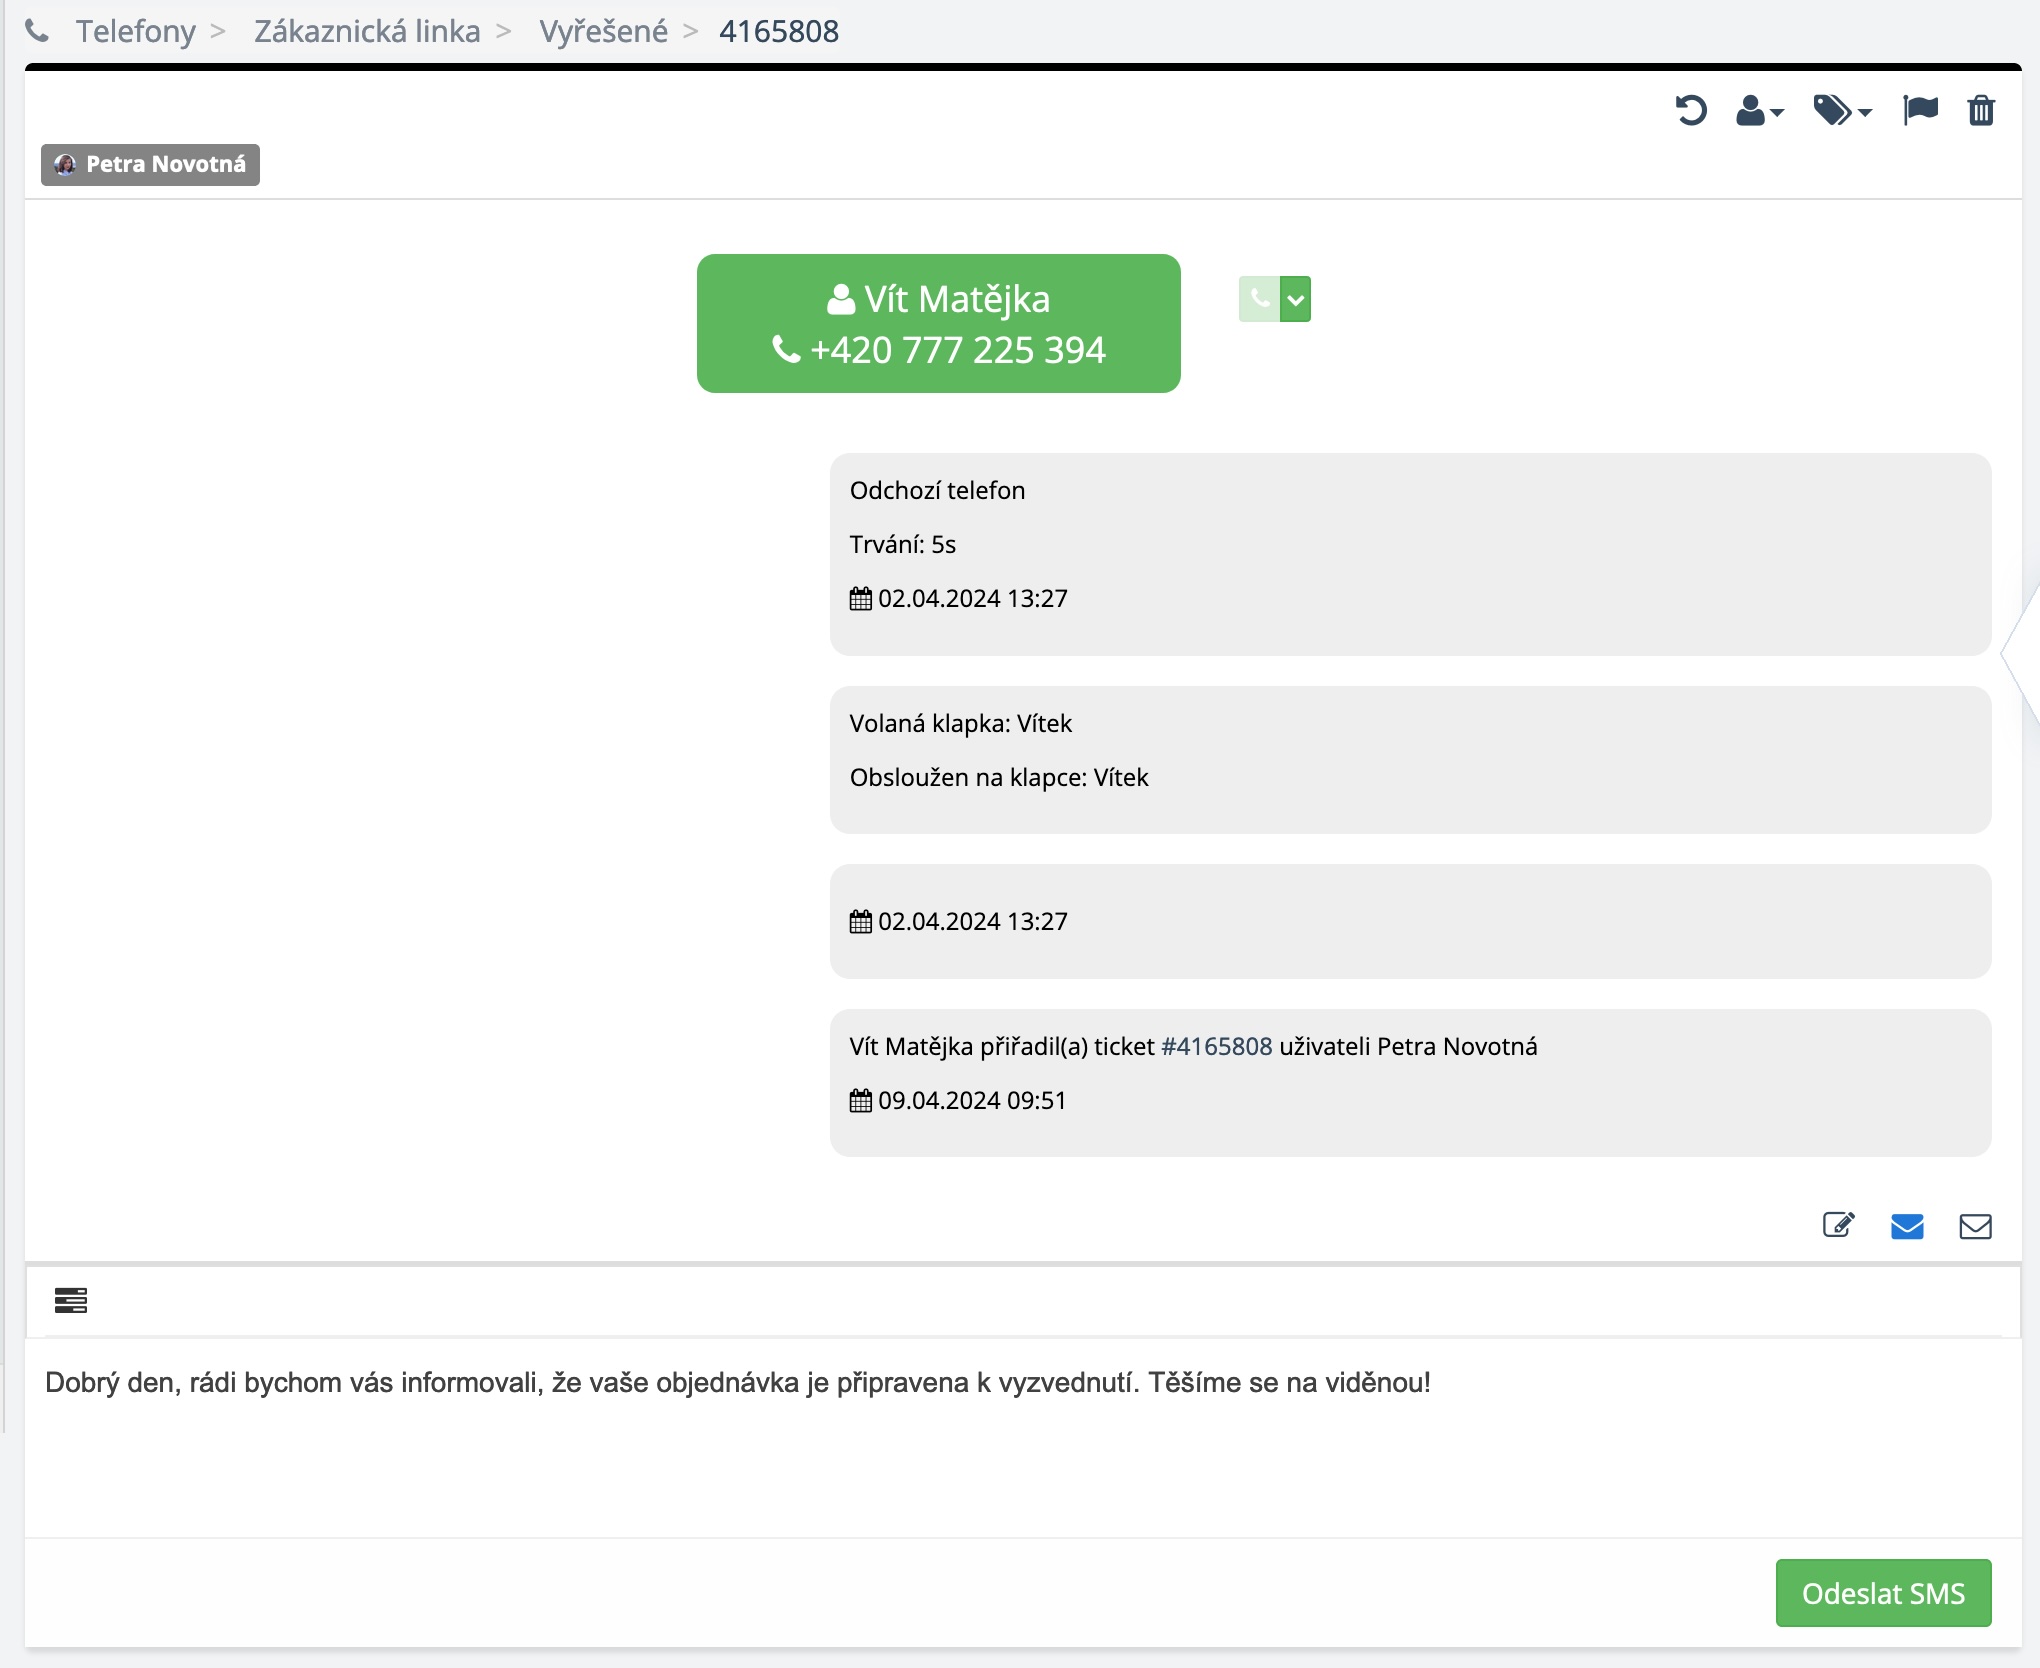The height and width of the screenshot is (1668, 2040).
Task: Open the tags dropdown icon
Action: pos(1842,110)
